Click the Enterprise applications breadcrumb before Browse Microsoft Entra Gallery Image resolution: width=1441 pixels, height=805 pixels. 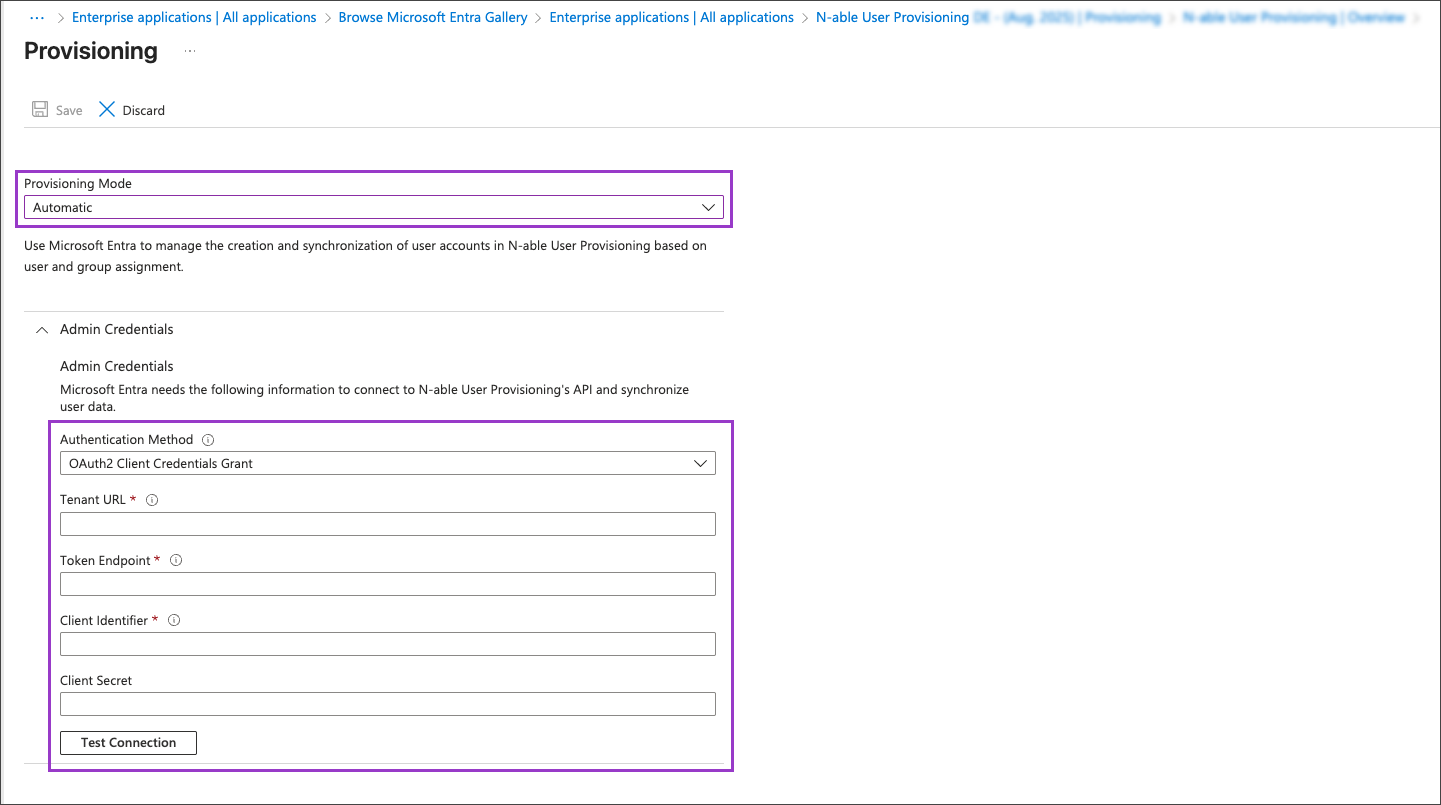tap(194, 17)
